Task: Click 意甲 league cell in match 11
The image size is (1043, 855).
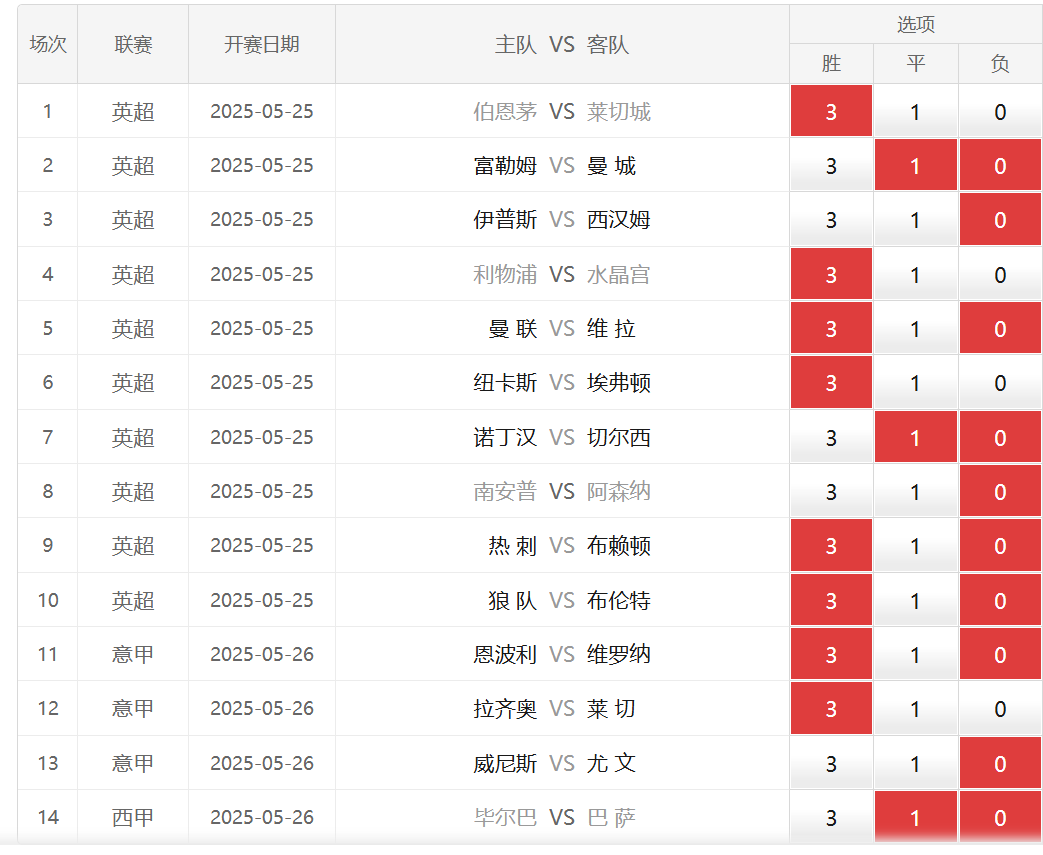Action: pos(133,654)
